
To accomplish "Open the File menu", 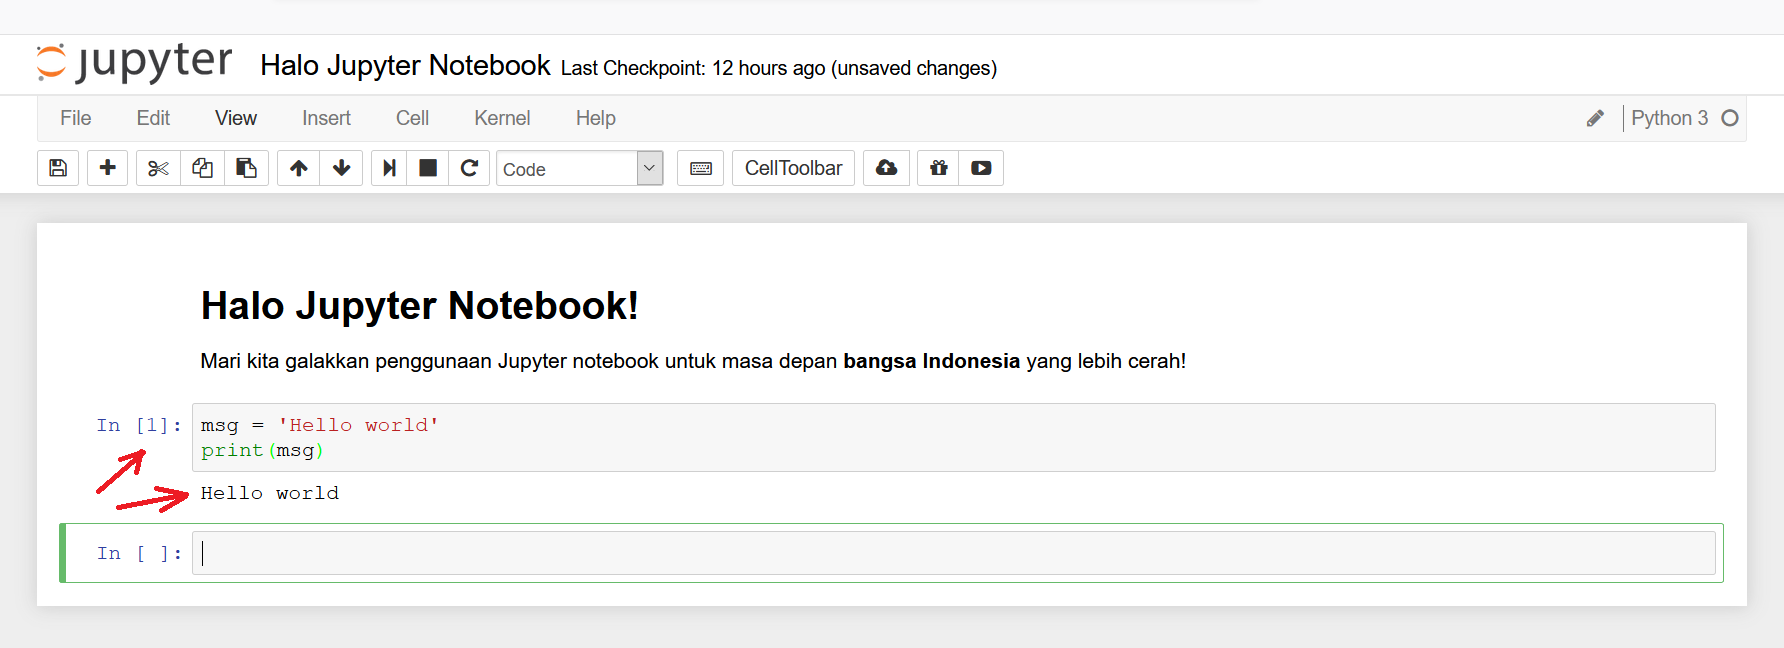I will pyautogui.click(x=76, y=118).
